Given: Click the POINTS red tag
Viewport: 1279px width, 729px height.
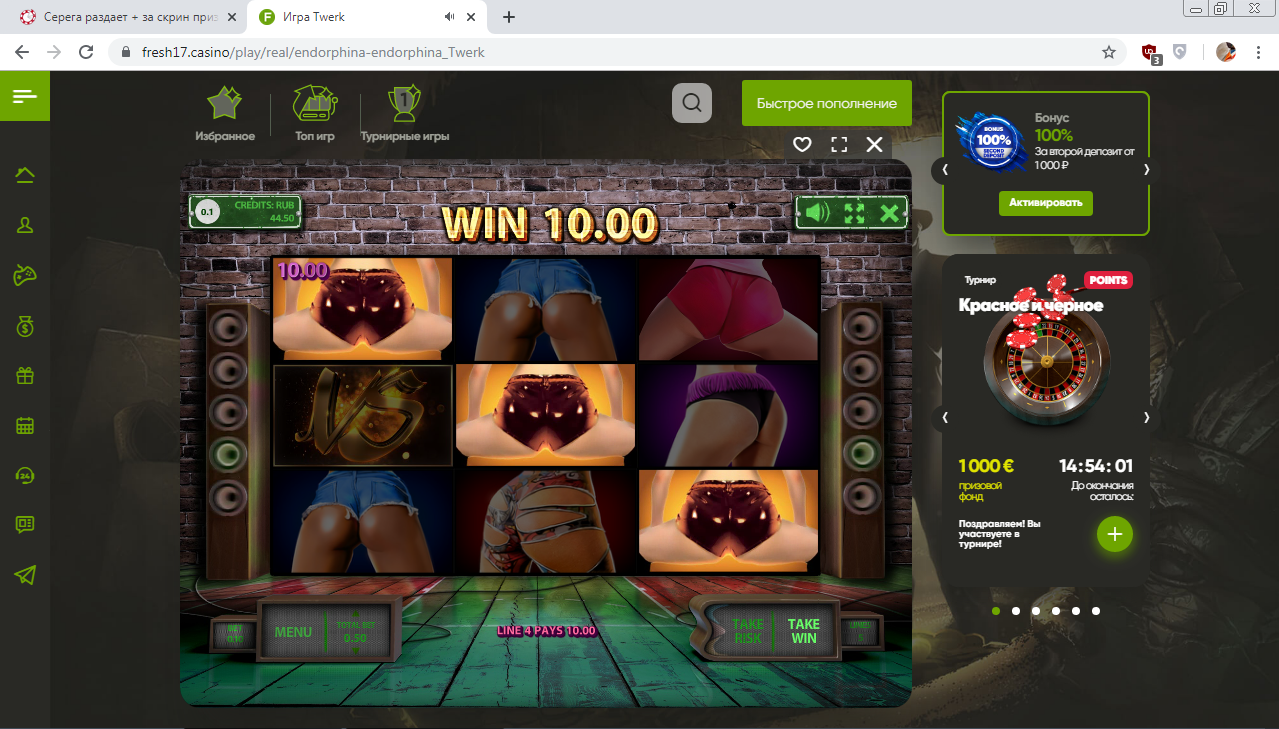Looking at the screenshot, I should pos(1108,280).
